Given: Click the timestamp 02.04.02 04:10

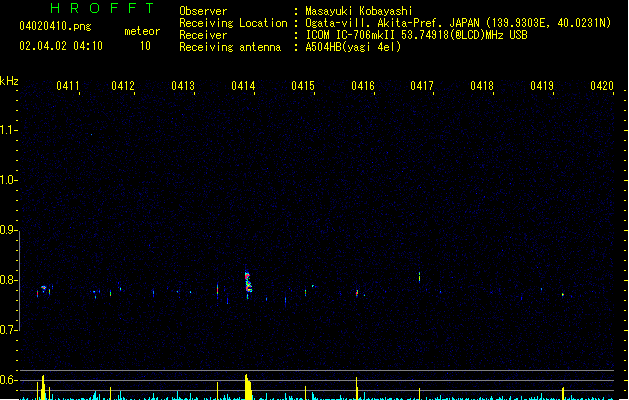Looking at the screenshot, I should (x=61, y=46).
